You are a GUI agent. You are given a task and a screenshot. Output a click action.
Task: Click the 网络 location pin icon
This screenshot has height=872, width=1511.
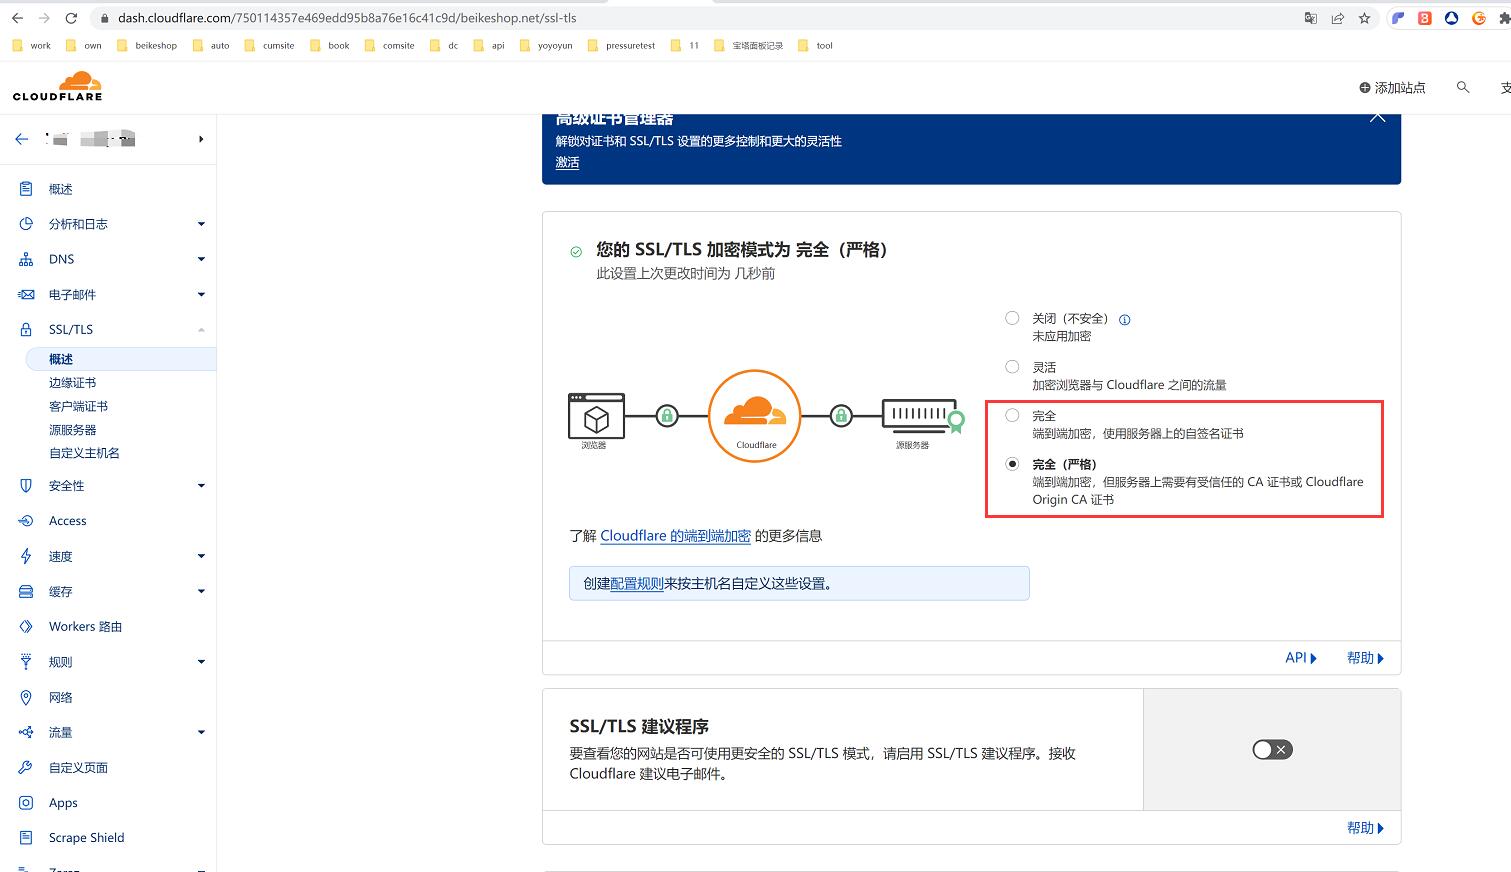(26, 697)
